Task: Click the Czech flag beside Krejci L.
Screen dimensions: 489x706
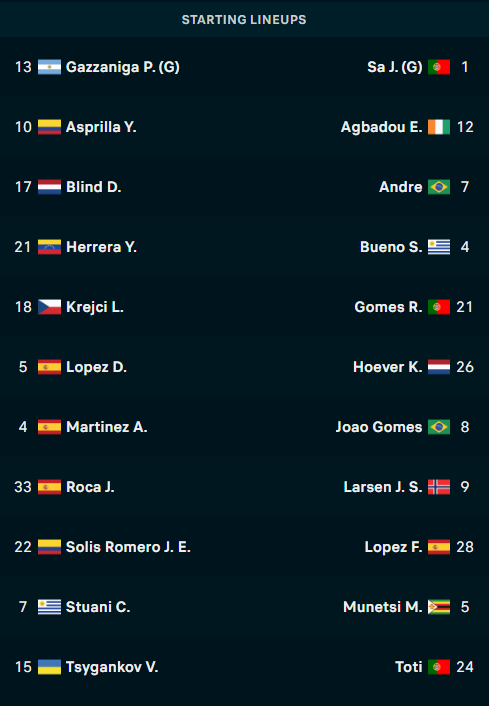Action: coord(49,307)
